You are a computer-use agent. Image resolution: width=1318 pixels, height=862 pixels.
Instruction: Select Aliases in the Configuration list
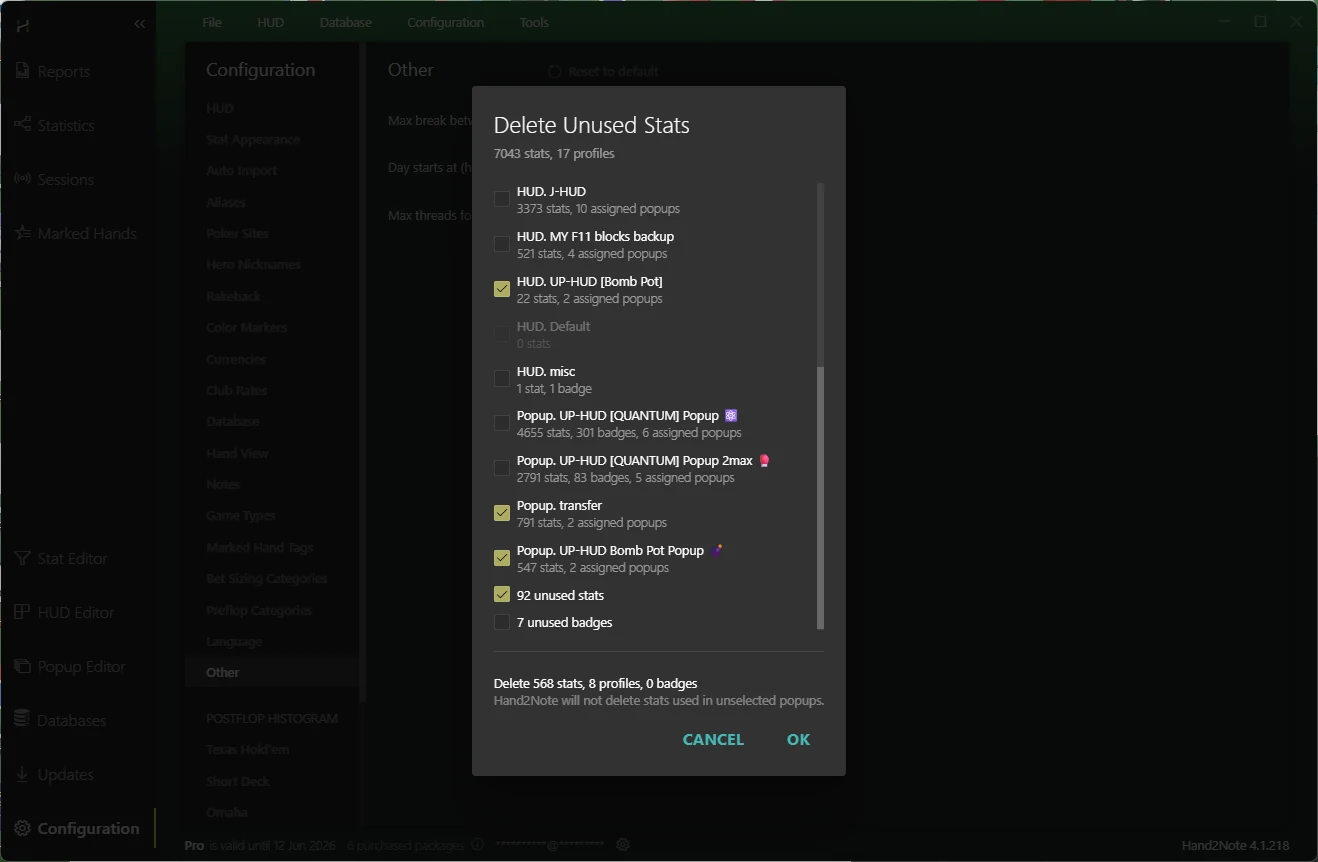pos(226,203)
